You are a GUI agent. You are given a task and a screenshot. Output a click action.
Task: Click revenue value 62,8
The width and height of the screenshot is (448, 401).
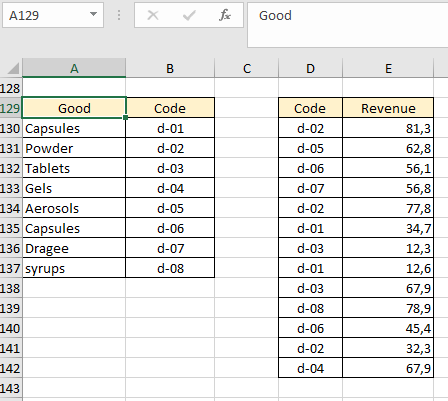(x=388, y=148)
